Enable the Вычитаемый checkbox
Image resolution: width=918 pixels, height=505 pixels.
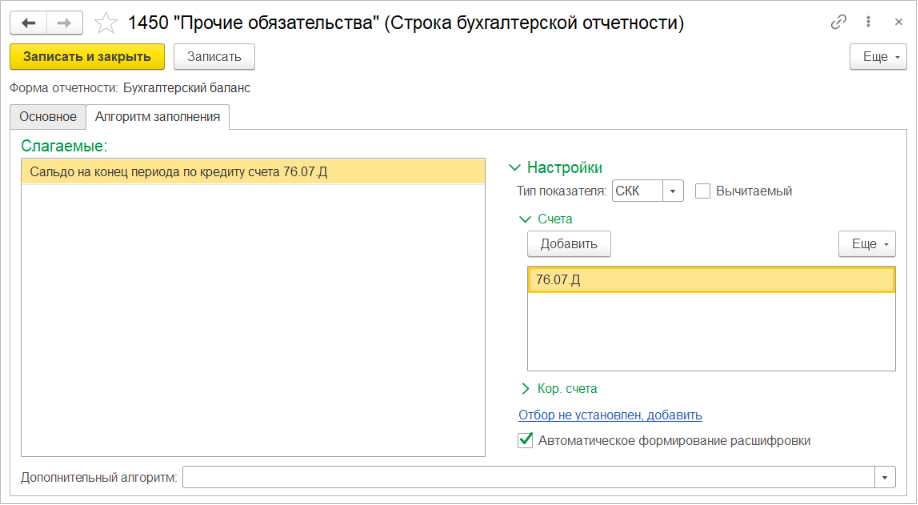click(703, 191)
